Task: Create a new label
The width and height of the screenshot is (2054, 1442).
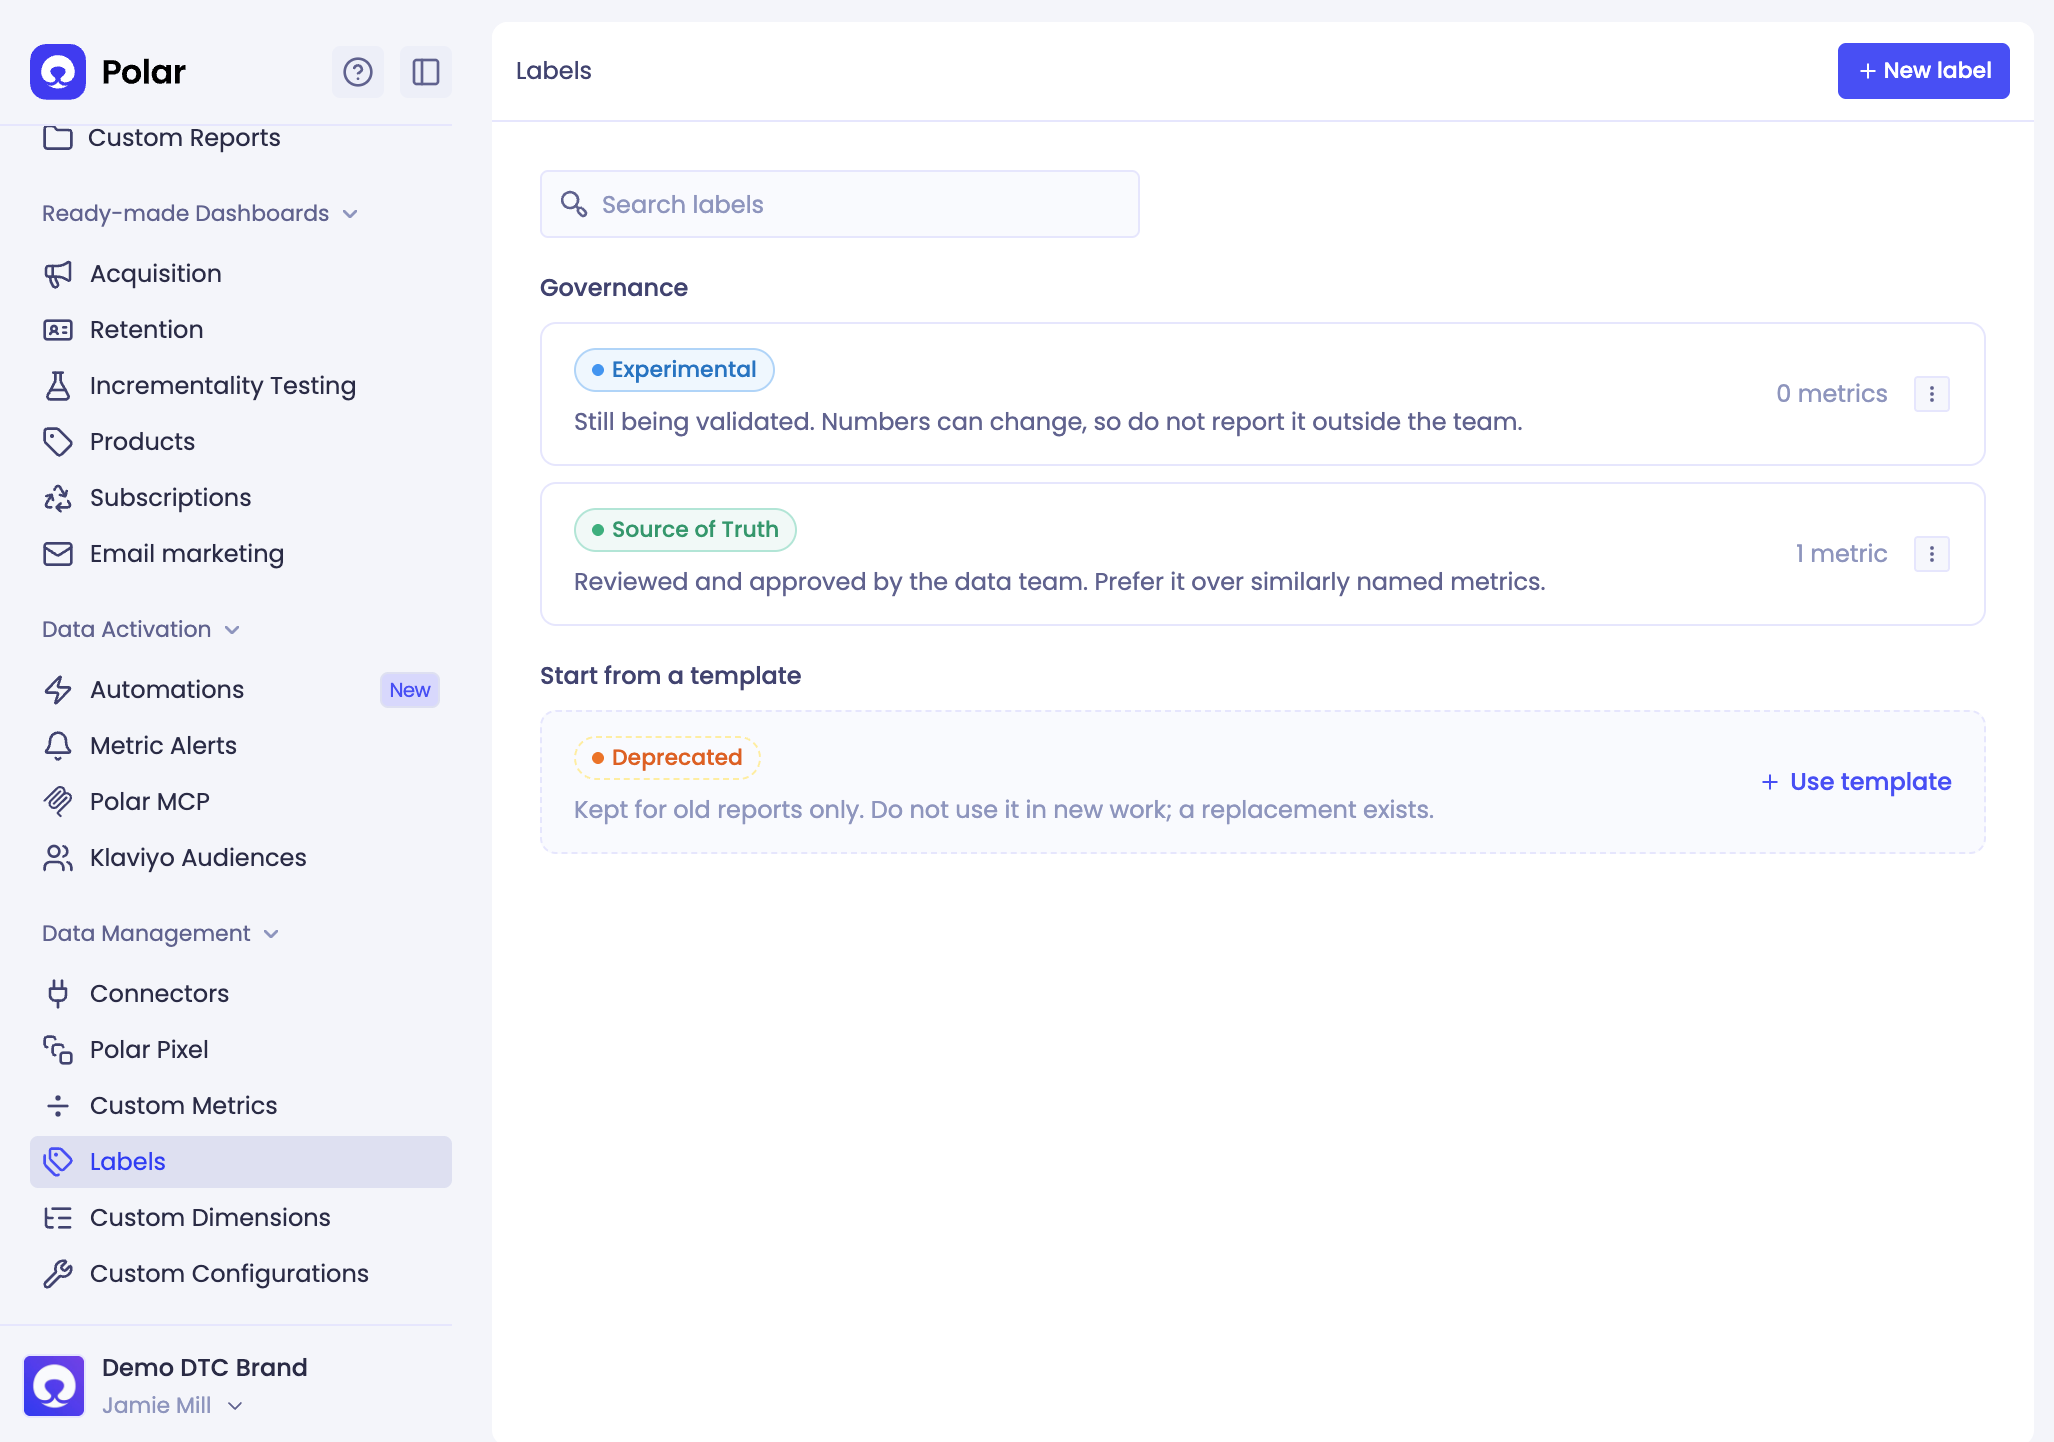Action: tap(1923, 71)
